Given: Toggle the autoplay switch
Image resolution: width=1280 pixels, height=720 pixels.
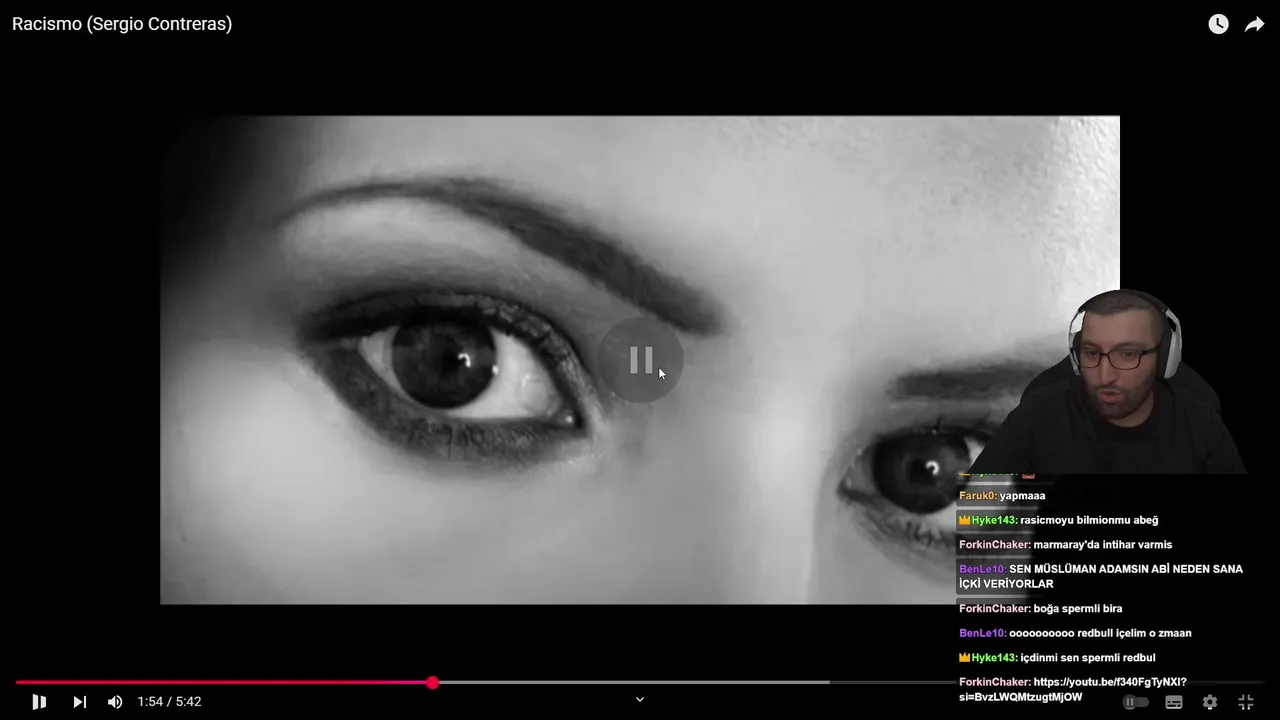Looking at the screenshot, I should 1135,702.
